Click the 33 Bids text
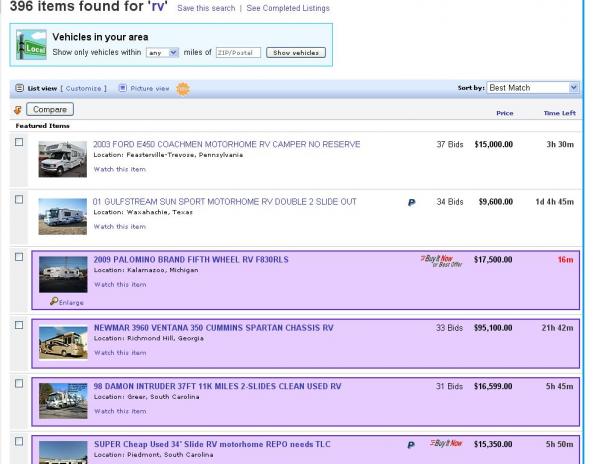600x464 pixels. coord(449,328)
